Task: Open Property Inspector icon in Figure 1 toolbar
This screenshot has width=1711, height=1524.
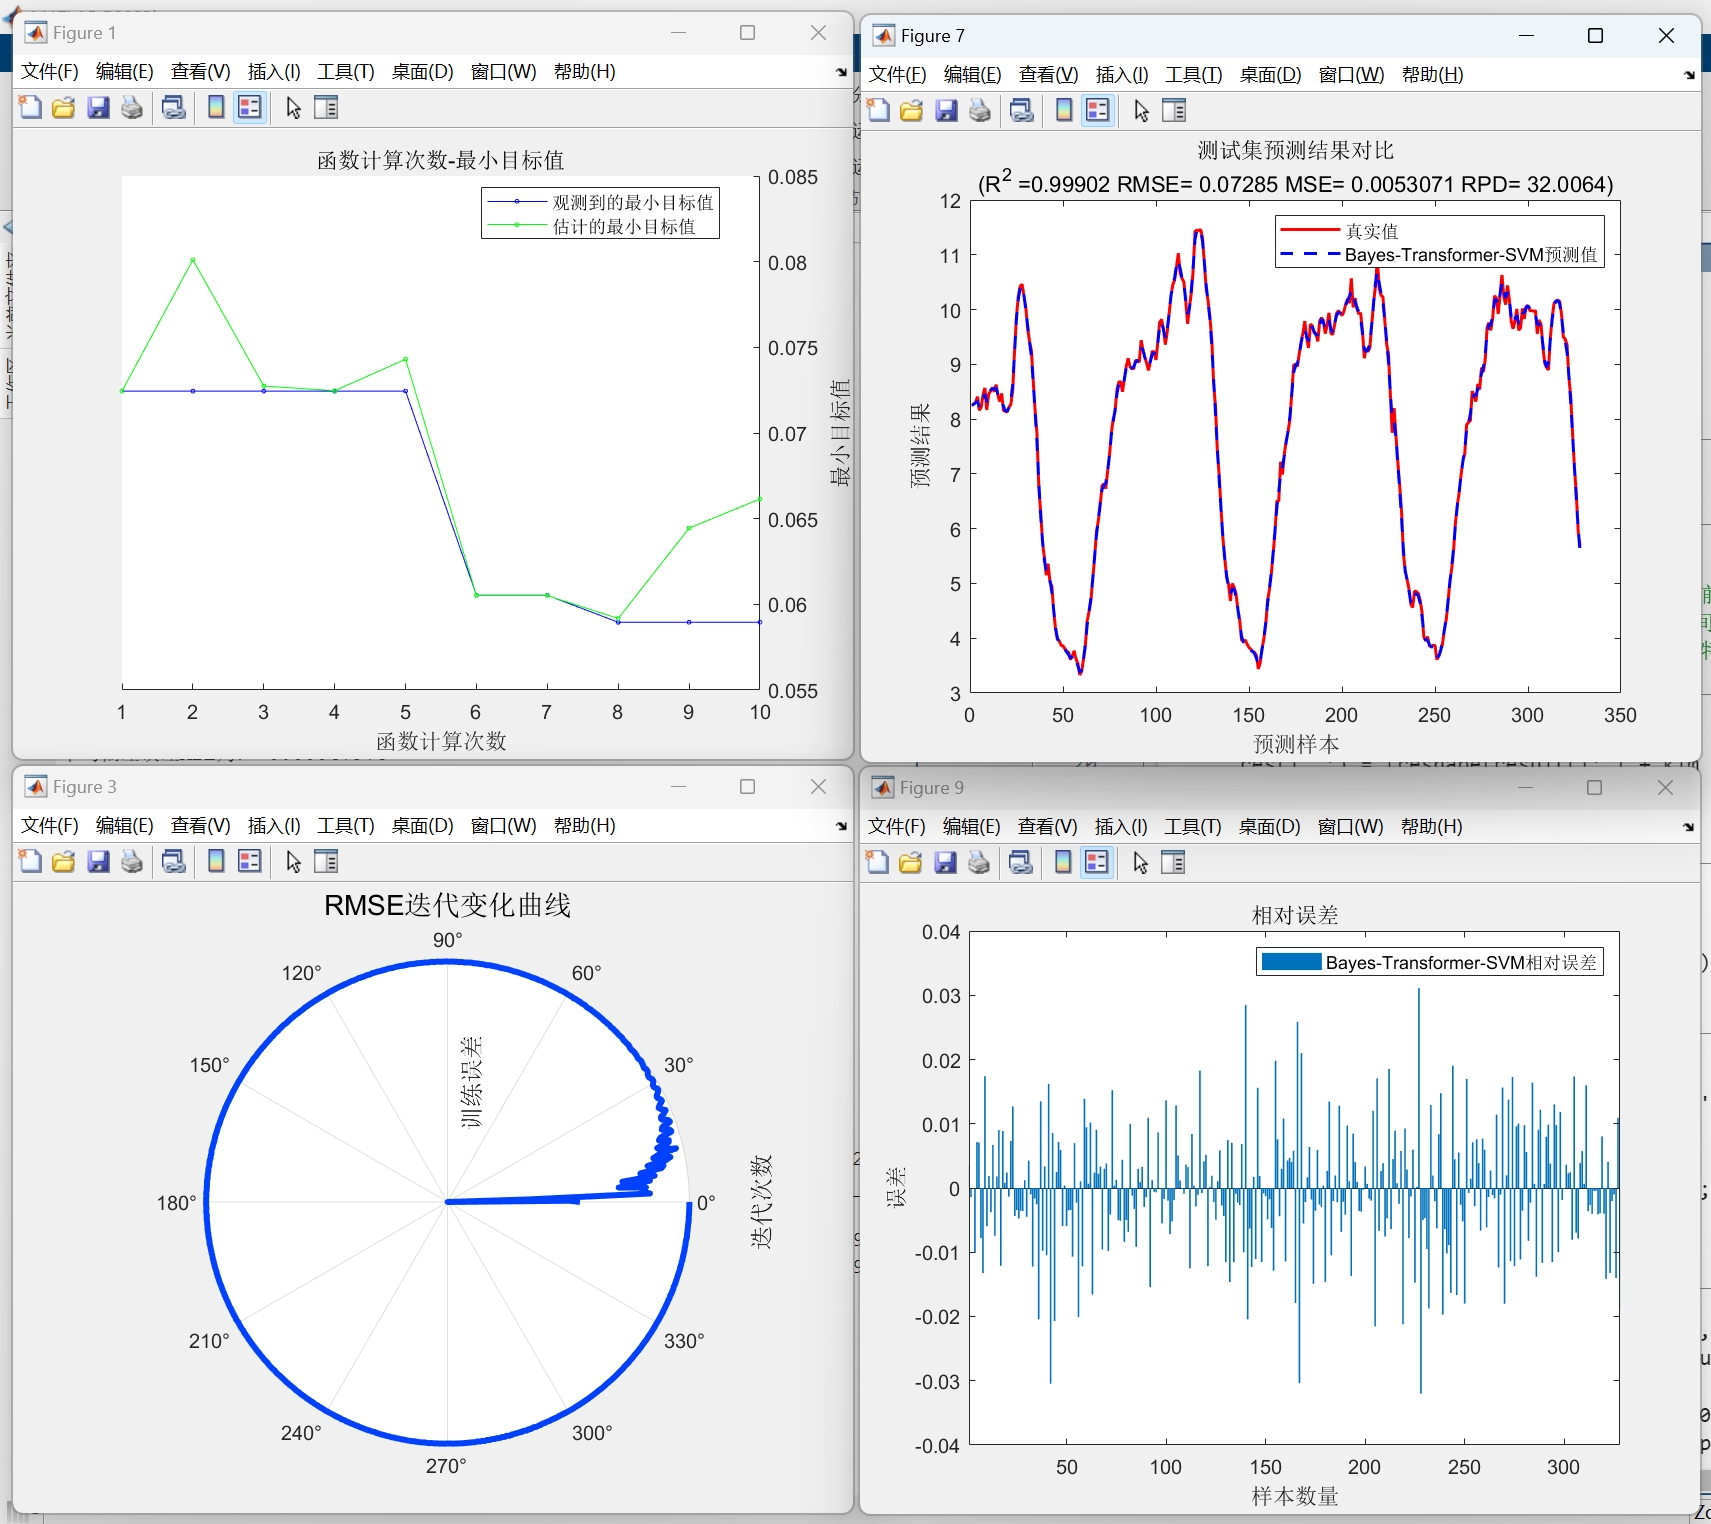Action: (x=327, y=108)
